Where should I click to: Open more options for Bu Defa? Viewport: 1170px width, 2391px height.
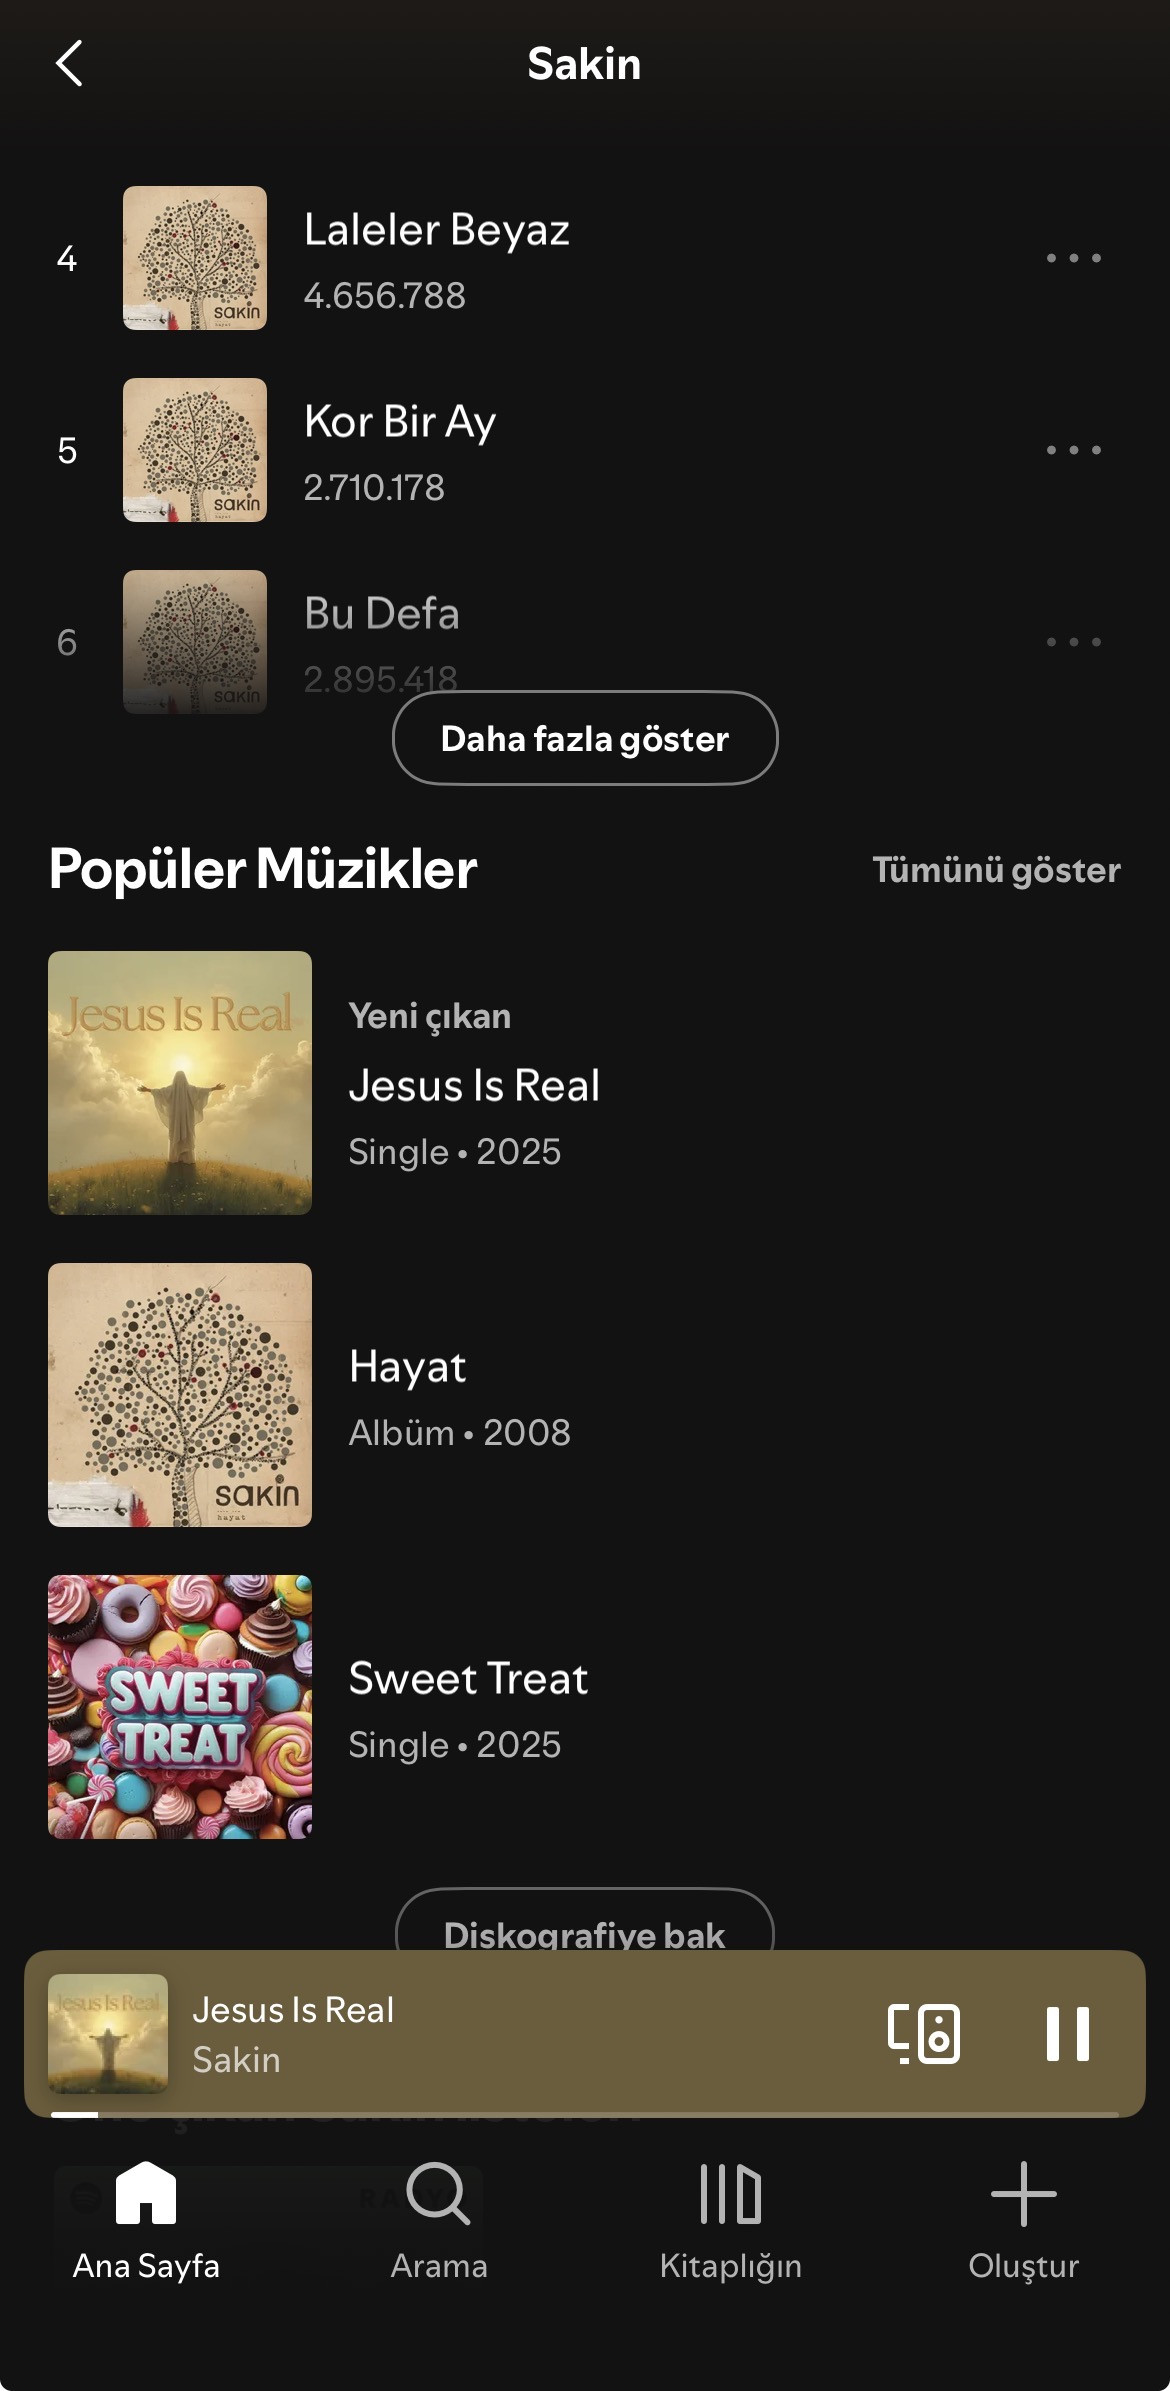1073,642
